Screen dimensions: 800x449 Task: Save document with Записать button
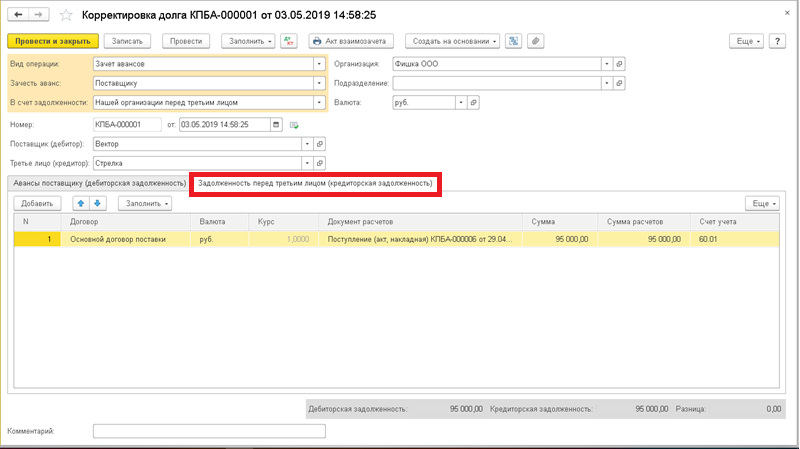coord(127,41)
